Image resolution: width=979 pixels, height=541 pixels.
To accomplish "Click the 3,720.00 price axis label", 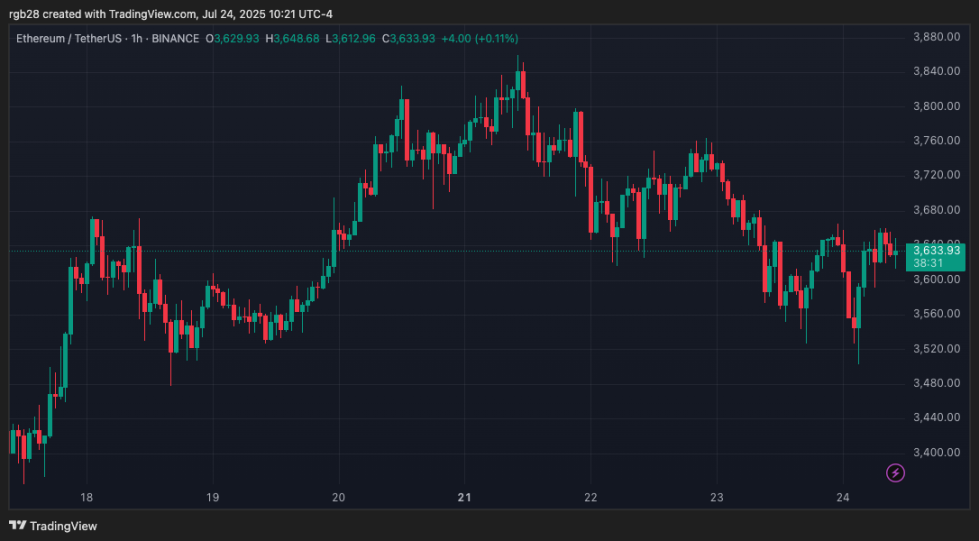I will click(935, 175).
